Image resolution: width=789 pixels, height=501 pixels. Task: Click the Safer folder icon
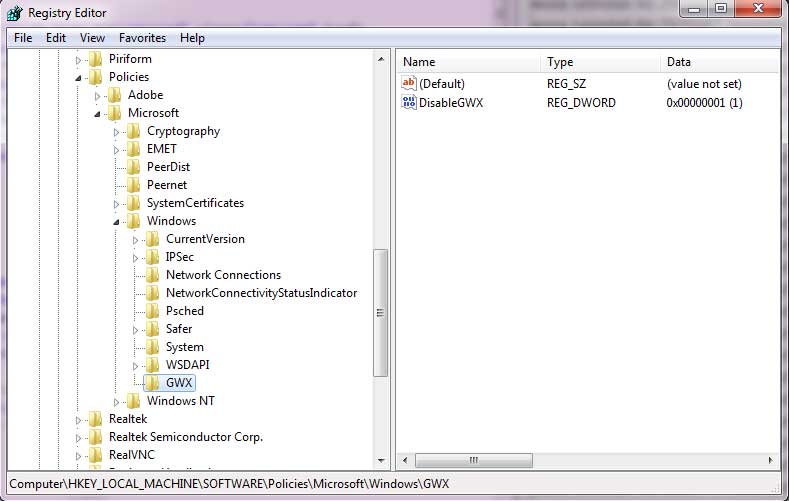tap(153, 329)
